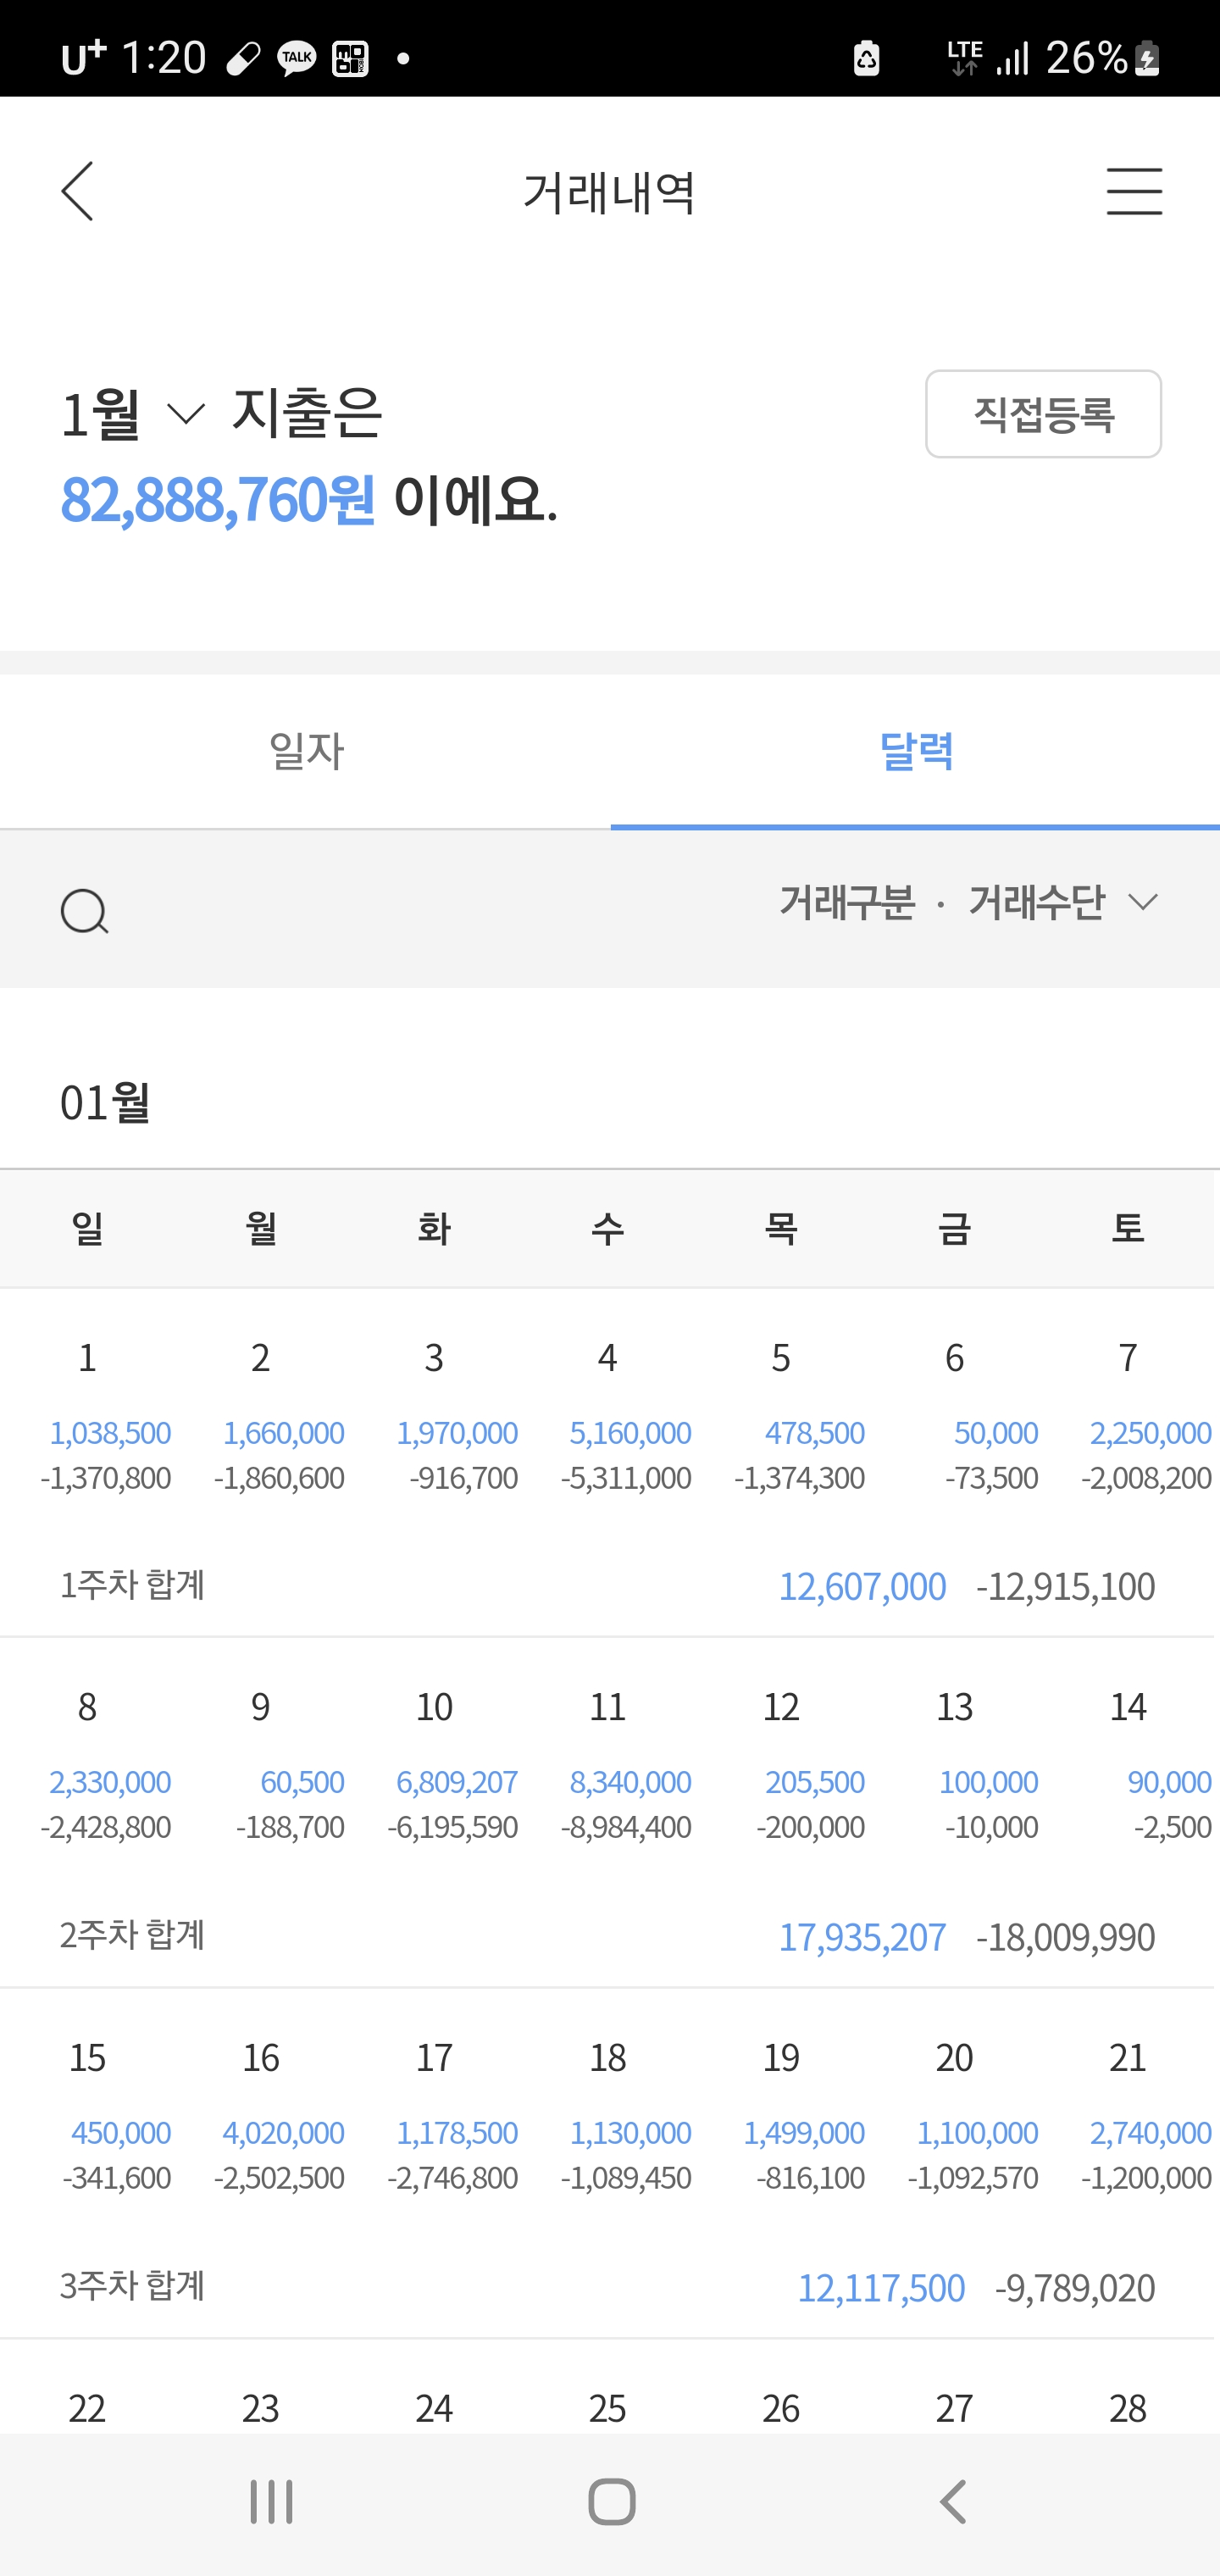Tap 2주차 합계 expense total -18,009,990

[1065, 1937]
